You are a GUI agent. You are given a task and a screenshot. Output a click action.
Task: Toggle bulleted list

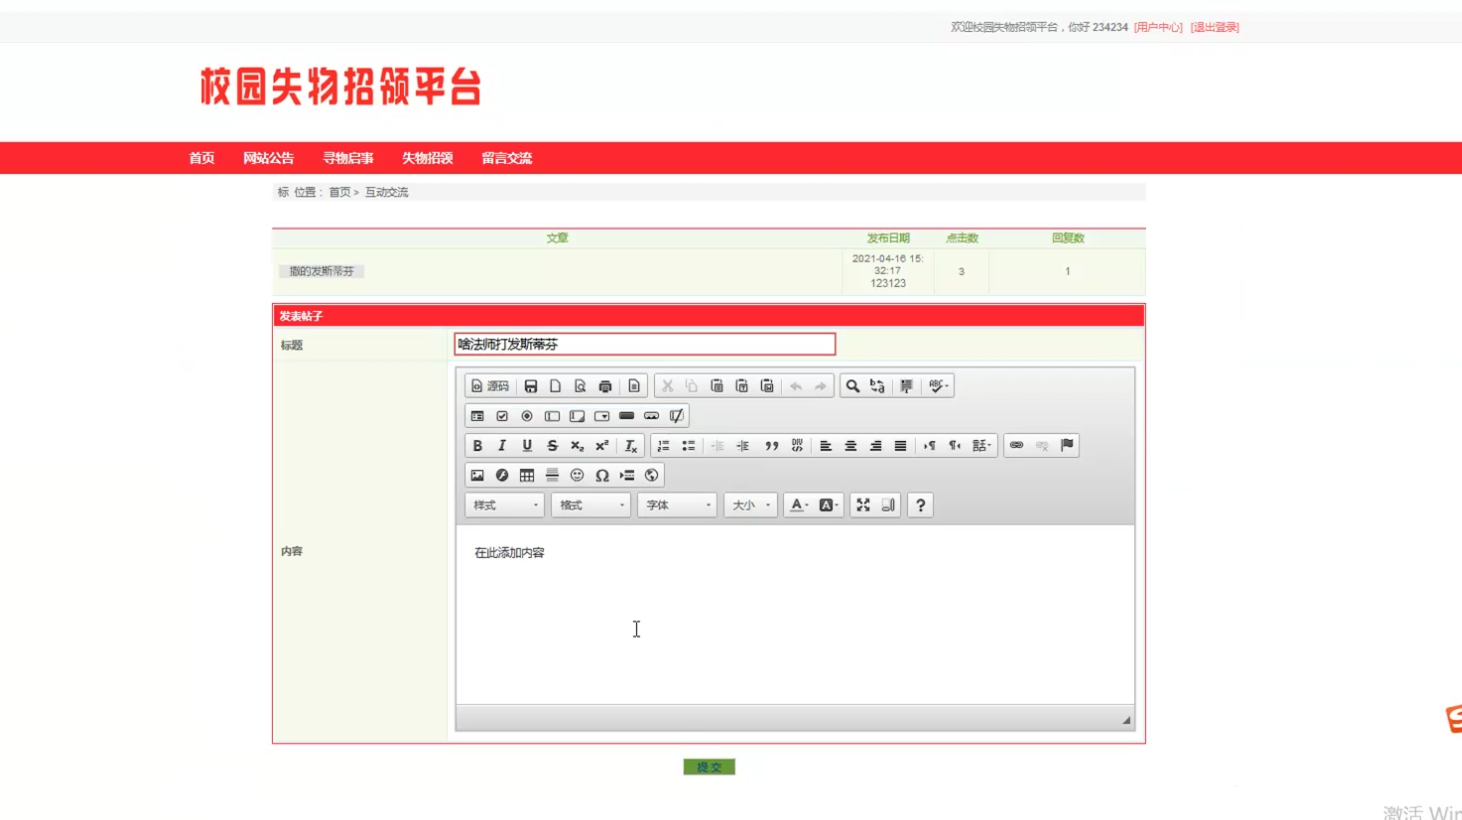(x=689, y=446)
